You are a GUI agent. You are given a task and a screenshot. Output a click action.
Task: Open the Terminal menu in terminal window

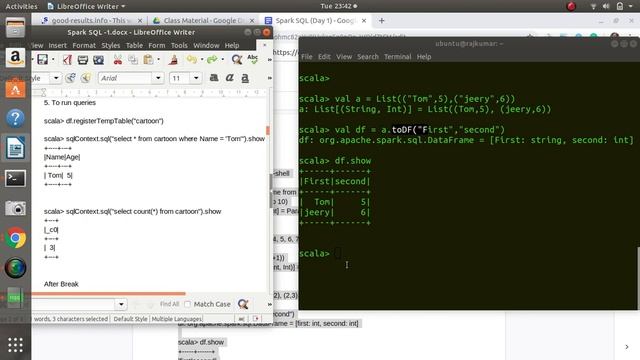(x=398, y=57)
